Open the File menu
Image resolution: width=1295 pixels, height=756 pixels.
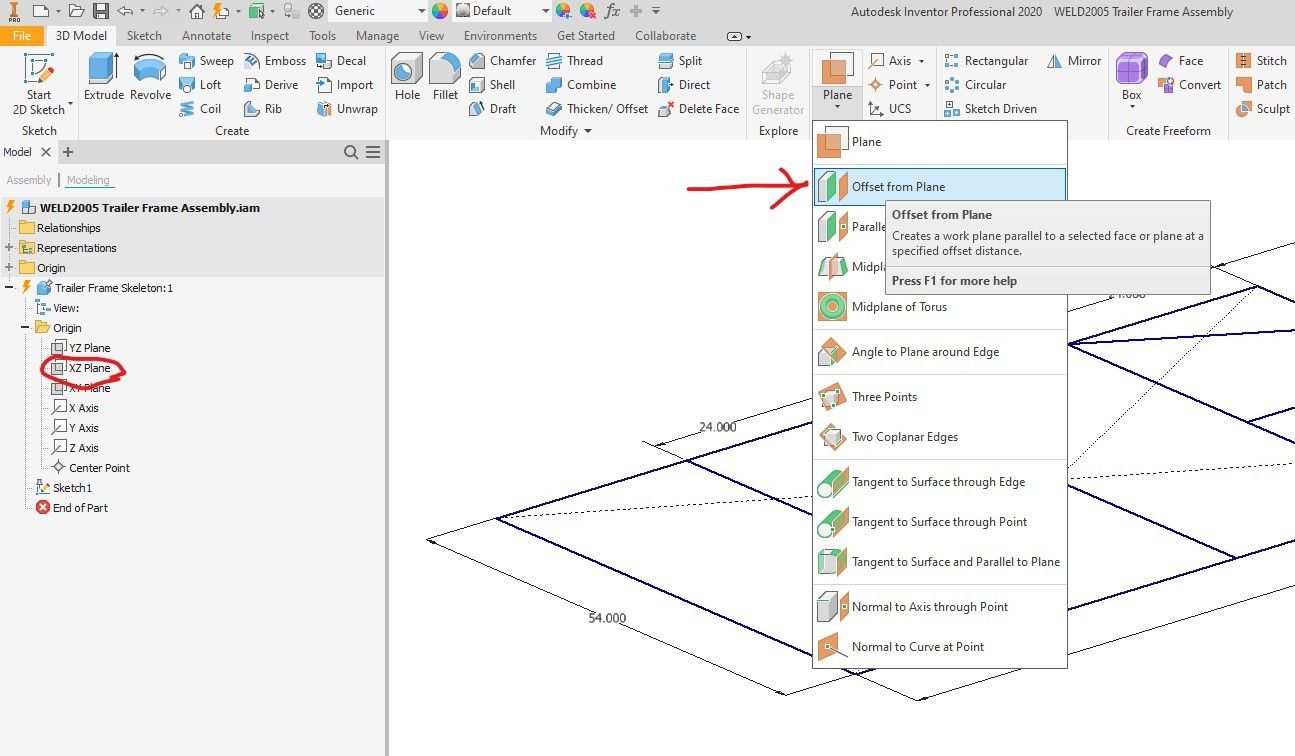coord(22,36)
